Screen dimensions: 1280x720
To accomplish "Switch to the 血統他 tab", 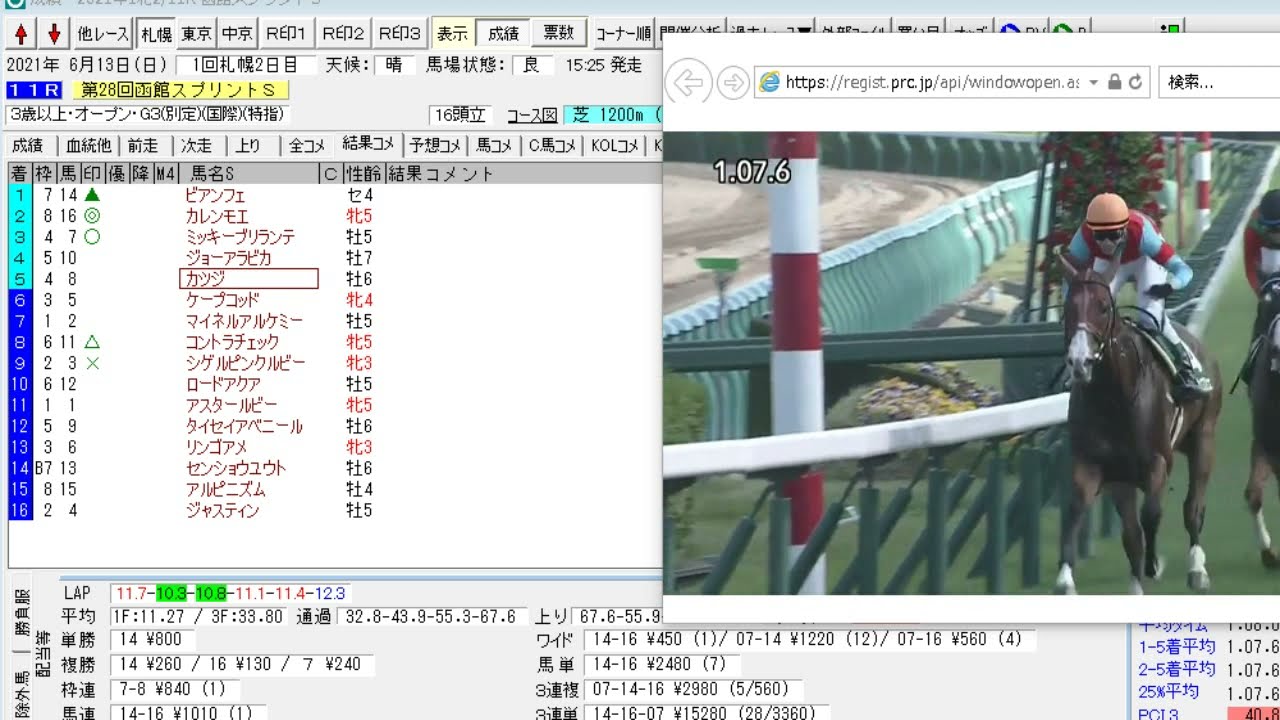I will pos(89,146).
